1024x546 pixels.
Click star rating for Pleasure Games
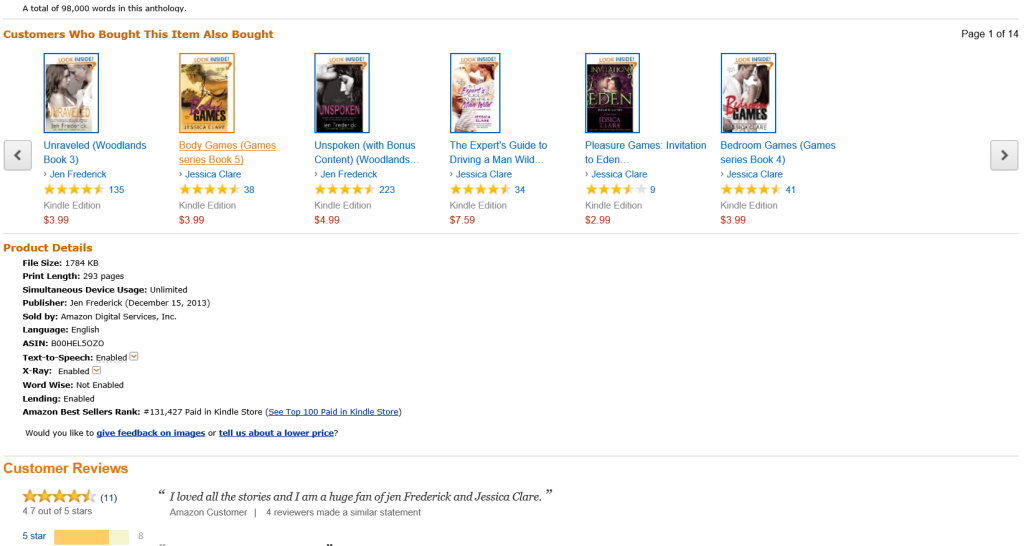[x=615, y=189]
